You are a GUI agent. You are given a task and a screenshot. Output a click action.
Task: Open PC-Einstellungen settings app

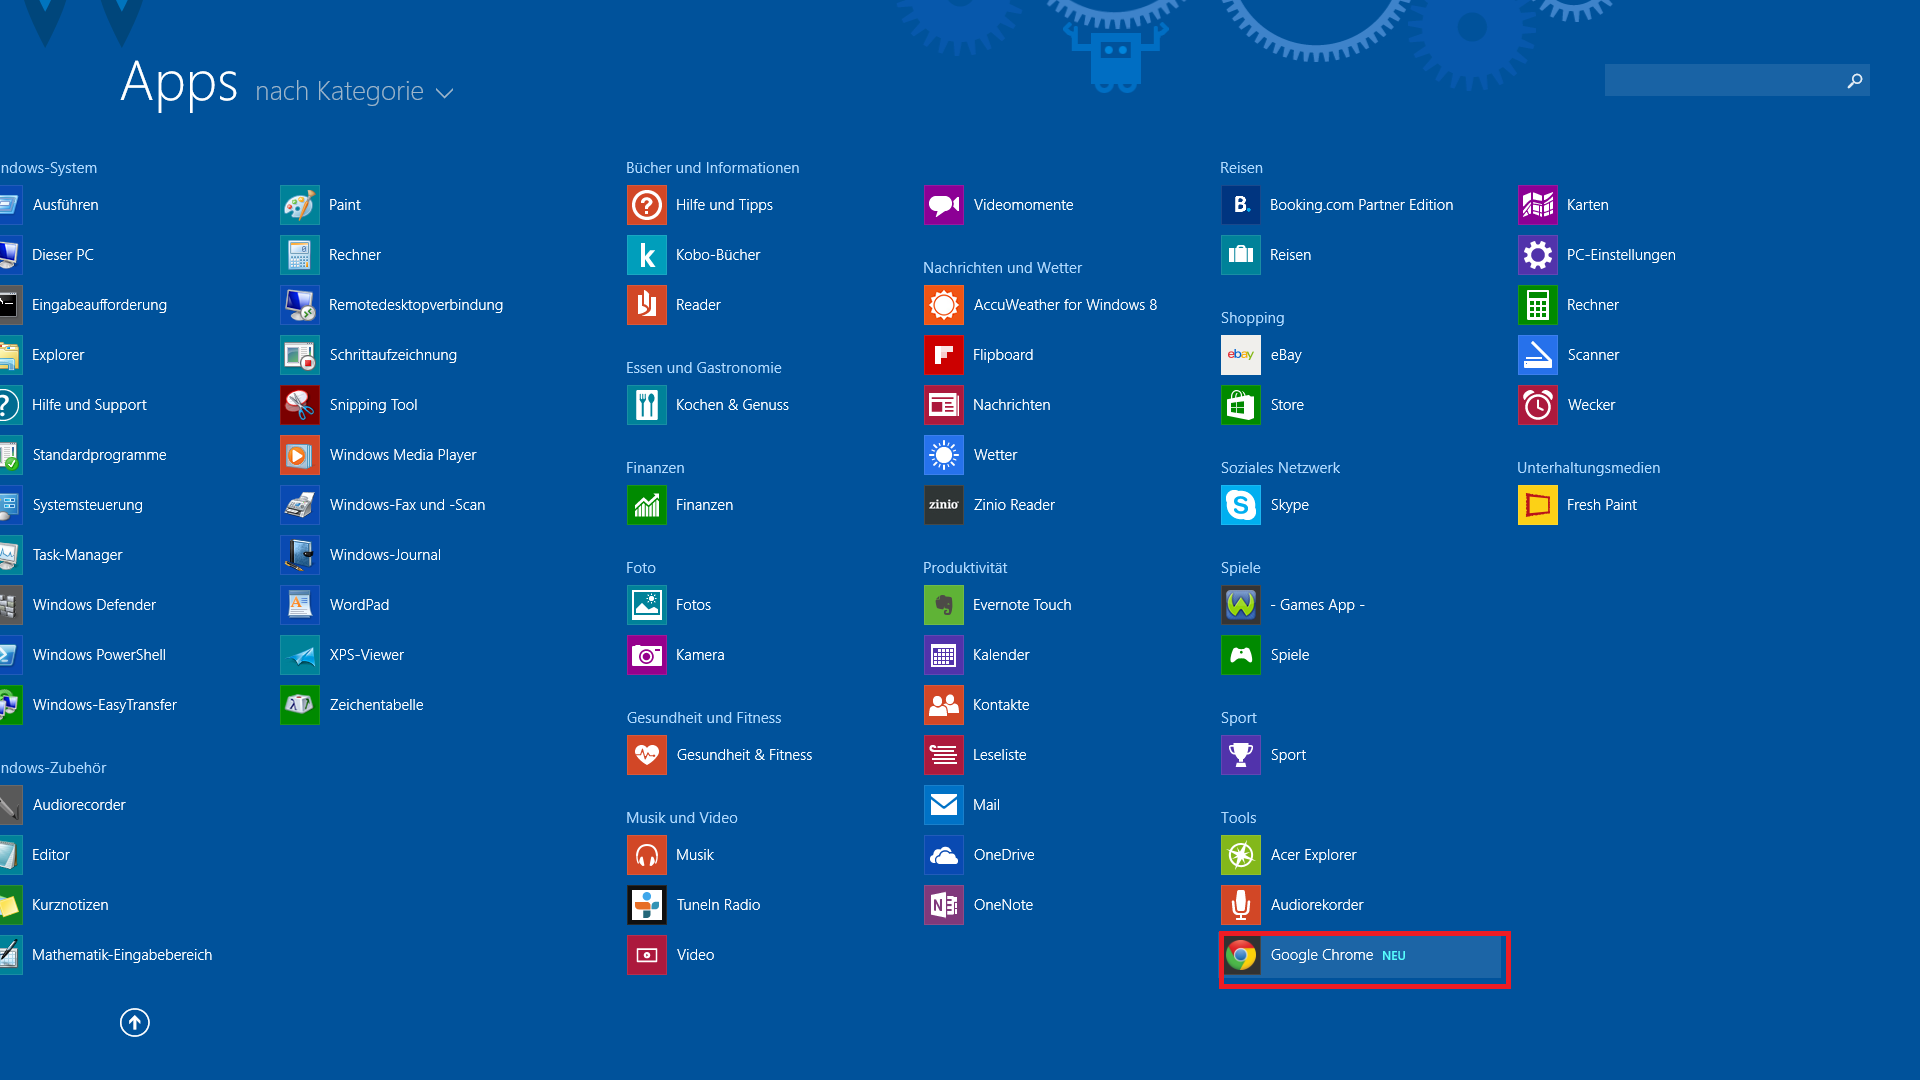pyautogui.click(x=1620, y=255)
